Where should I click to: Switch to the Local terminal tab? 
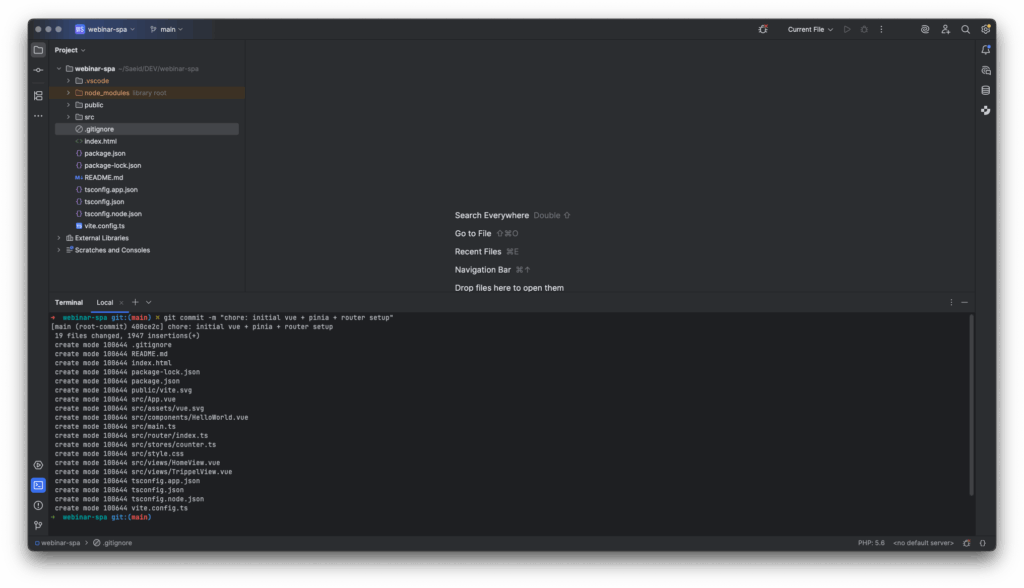pyautogui.click(x=105, y=302)
